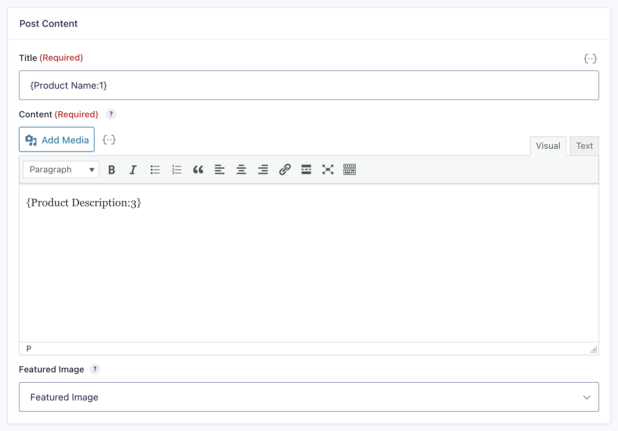
Task: Insert a numbered list
Action: click(x=177, y=170)
